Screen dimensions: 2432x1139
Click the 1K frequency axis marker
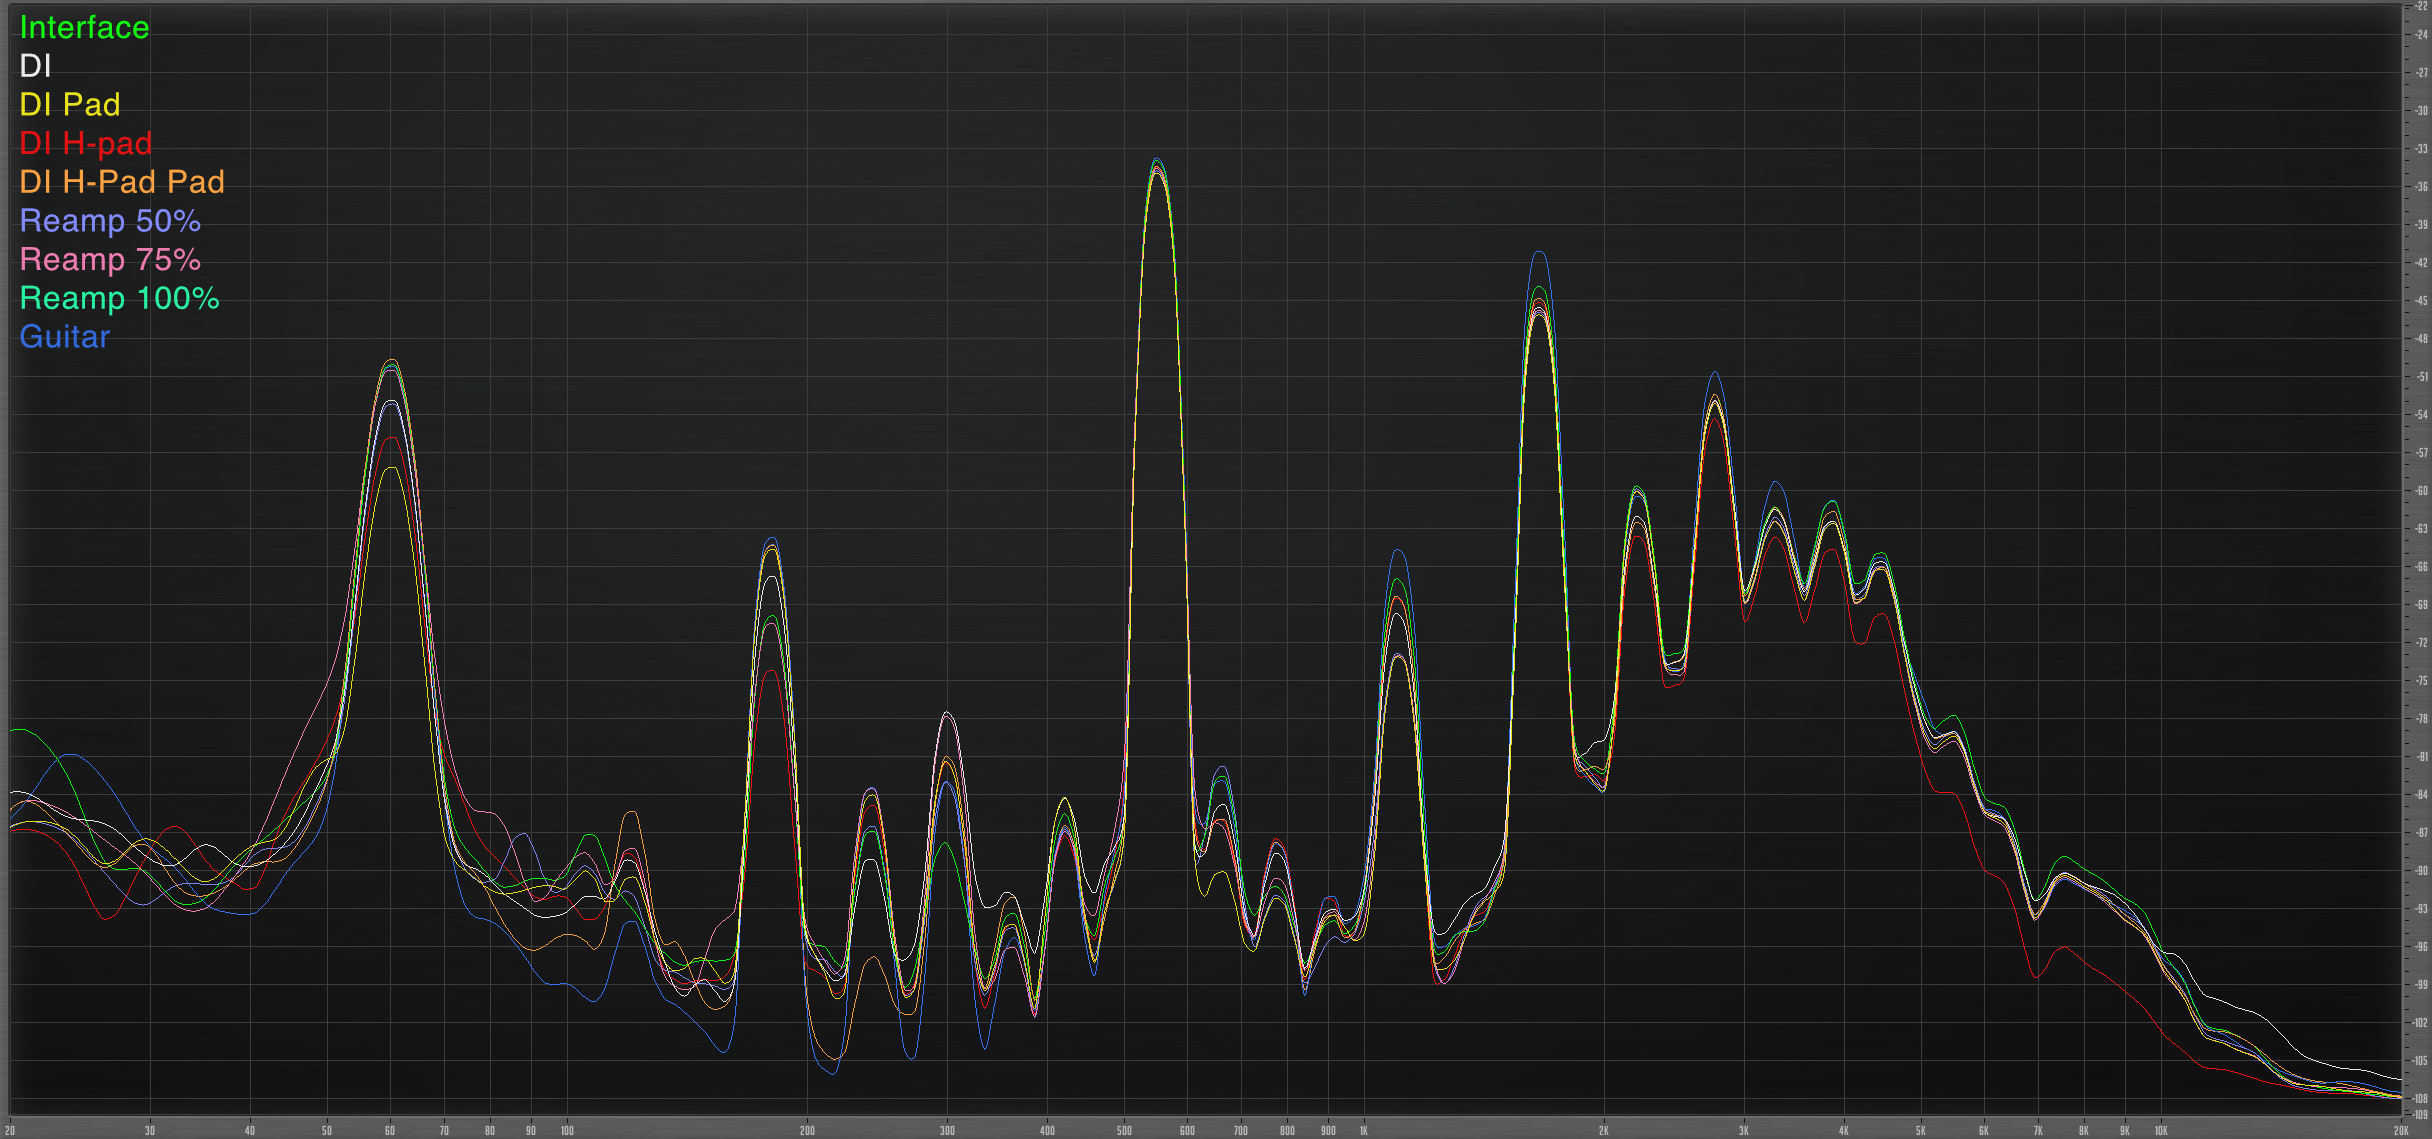[x=1363, y=1131]
